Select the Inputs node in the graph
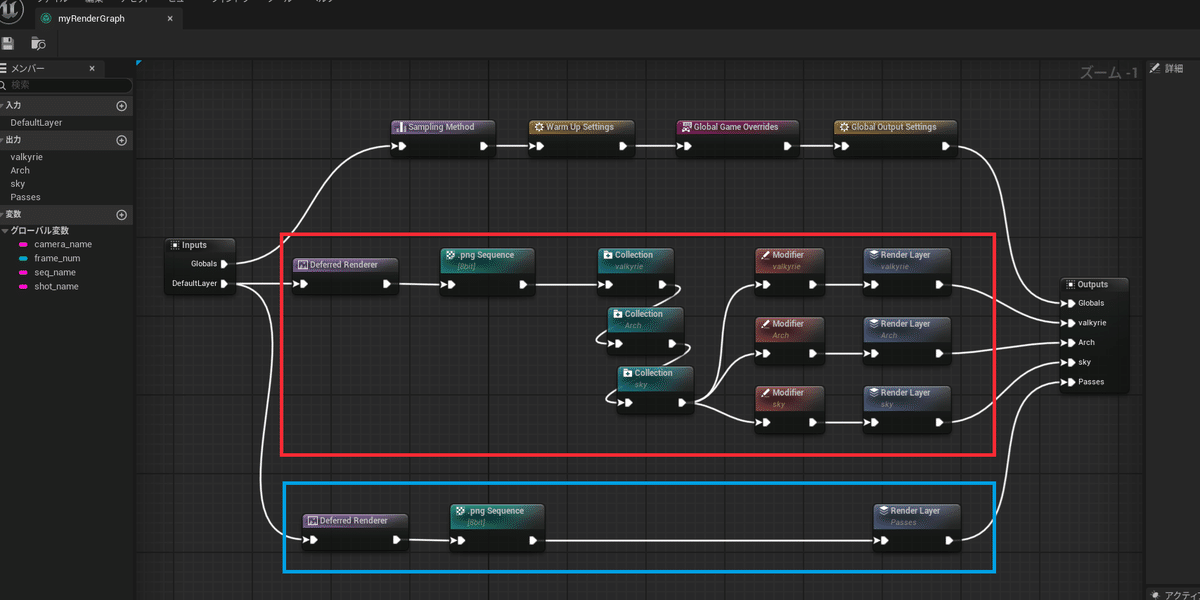This screenshot has width=1200, height=600. tap(199, 245)
